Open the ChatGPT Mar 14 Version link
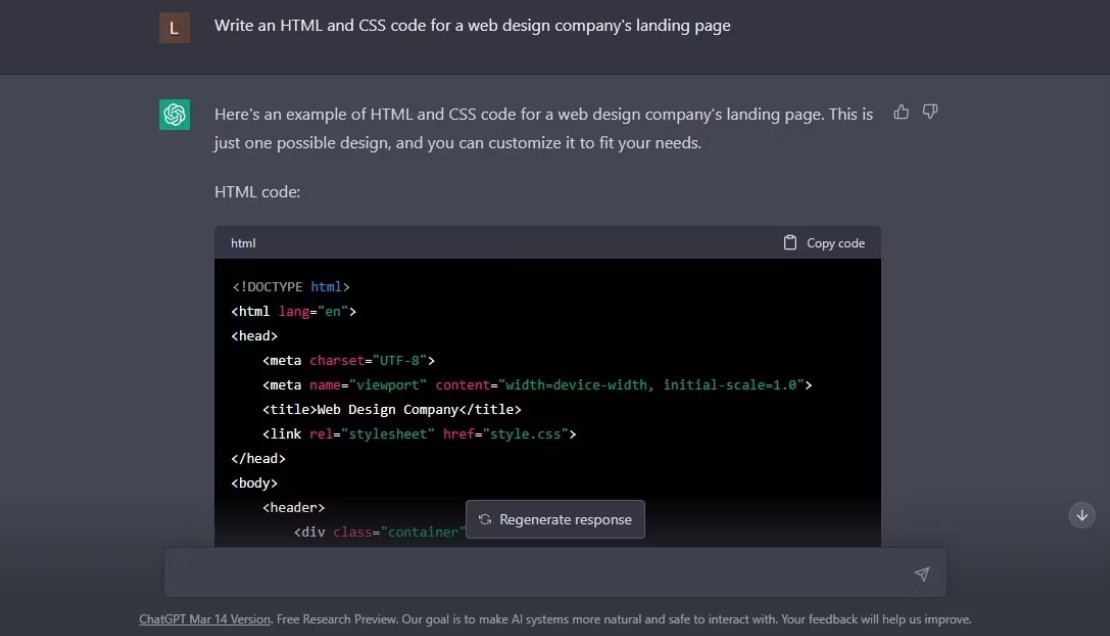1110x636 pixels. coord(205,619)
